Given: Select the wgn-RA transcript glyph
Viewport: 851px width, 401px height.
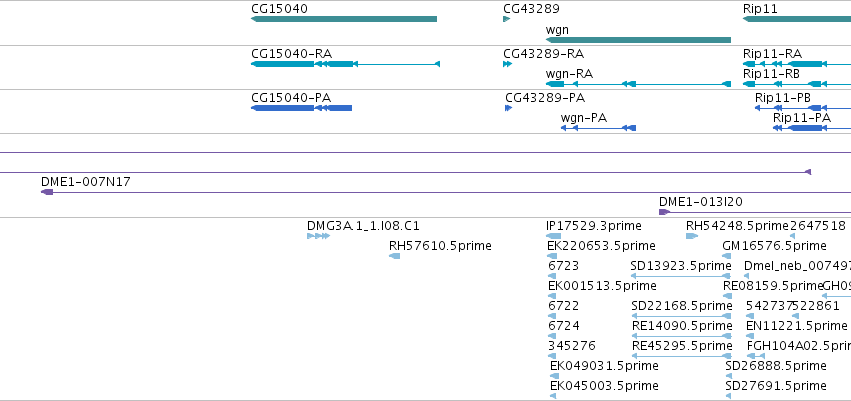Looking at the screenshot, I should point(638,84).
